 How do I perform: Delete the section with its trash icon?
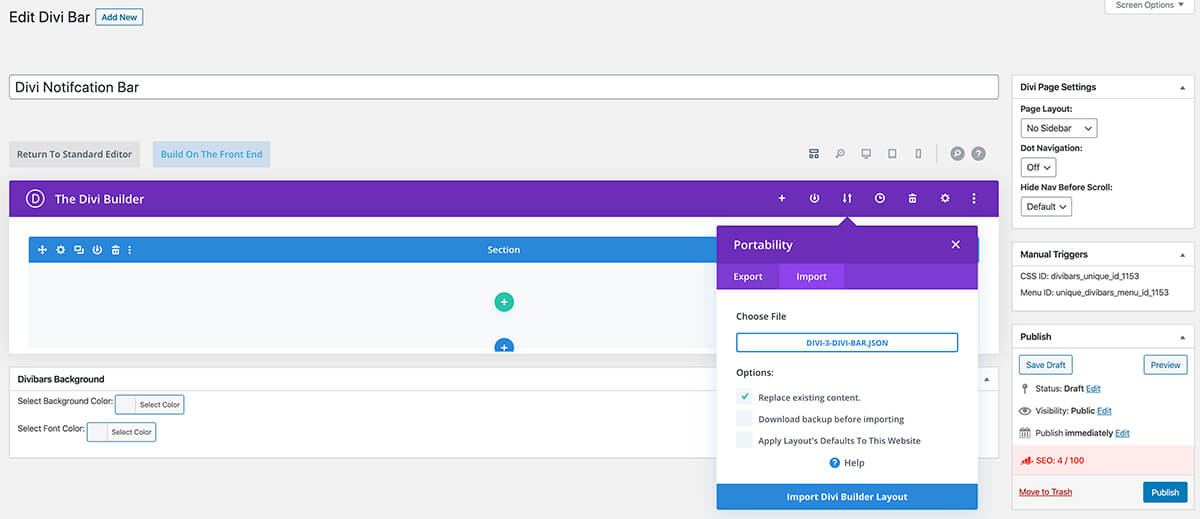pyautogui.click(x=115, y=249)
